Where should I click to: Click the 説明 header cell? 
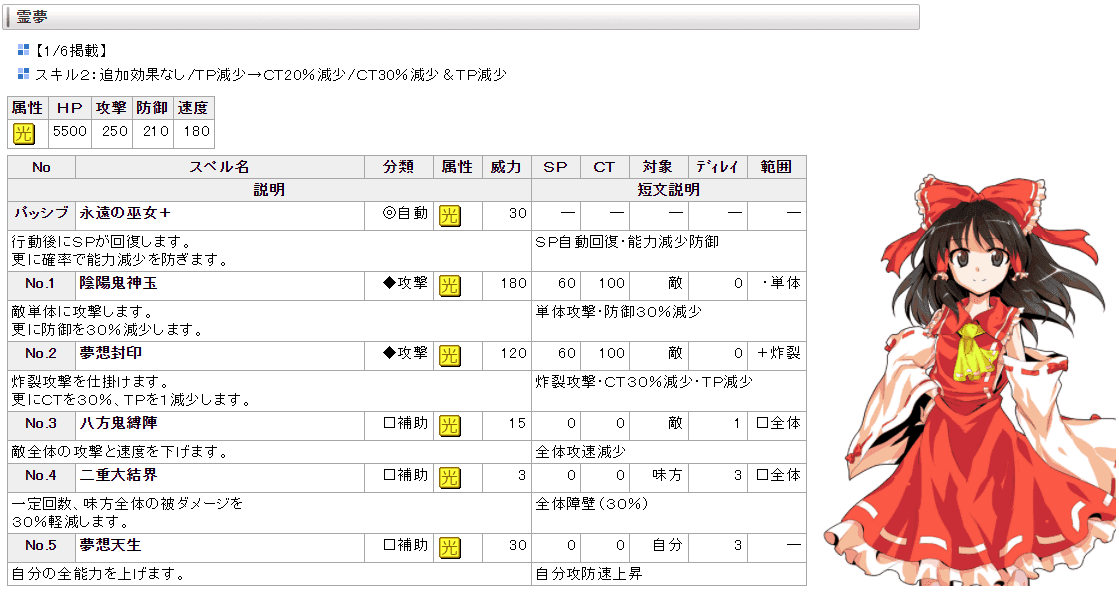point(269,190)
